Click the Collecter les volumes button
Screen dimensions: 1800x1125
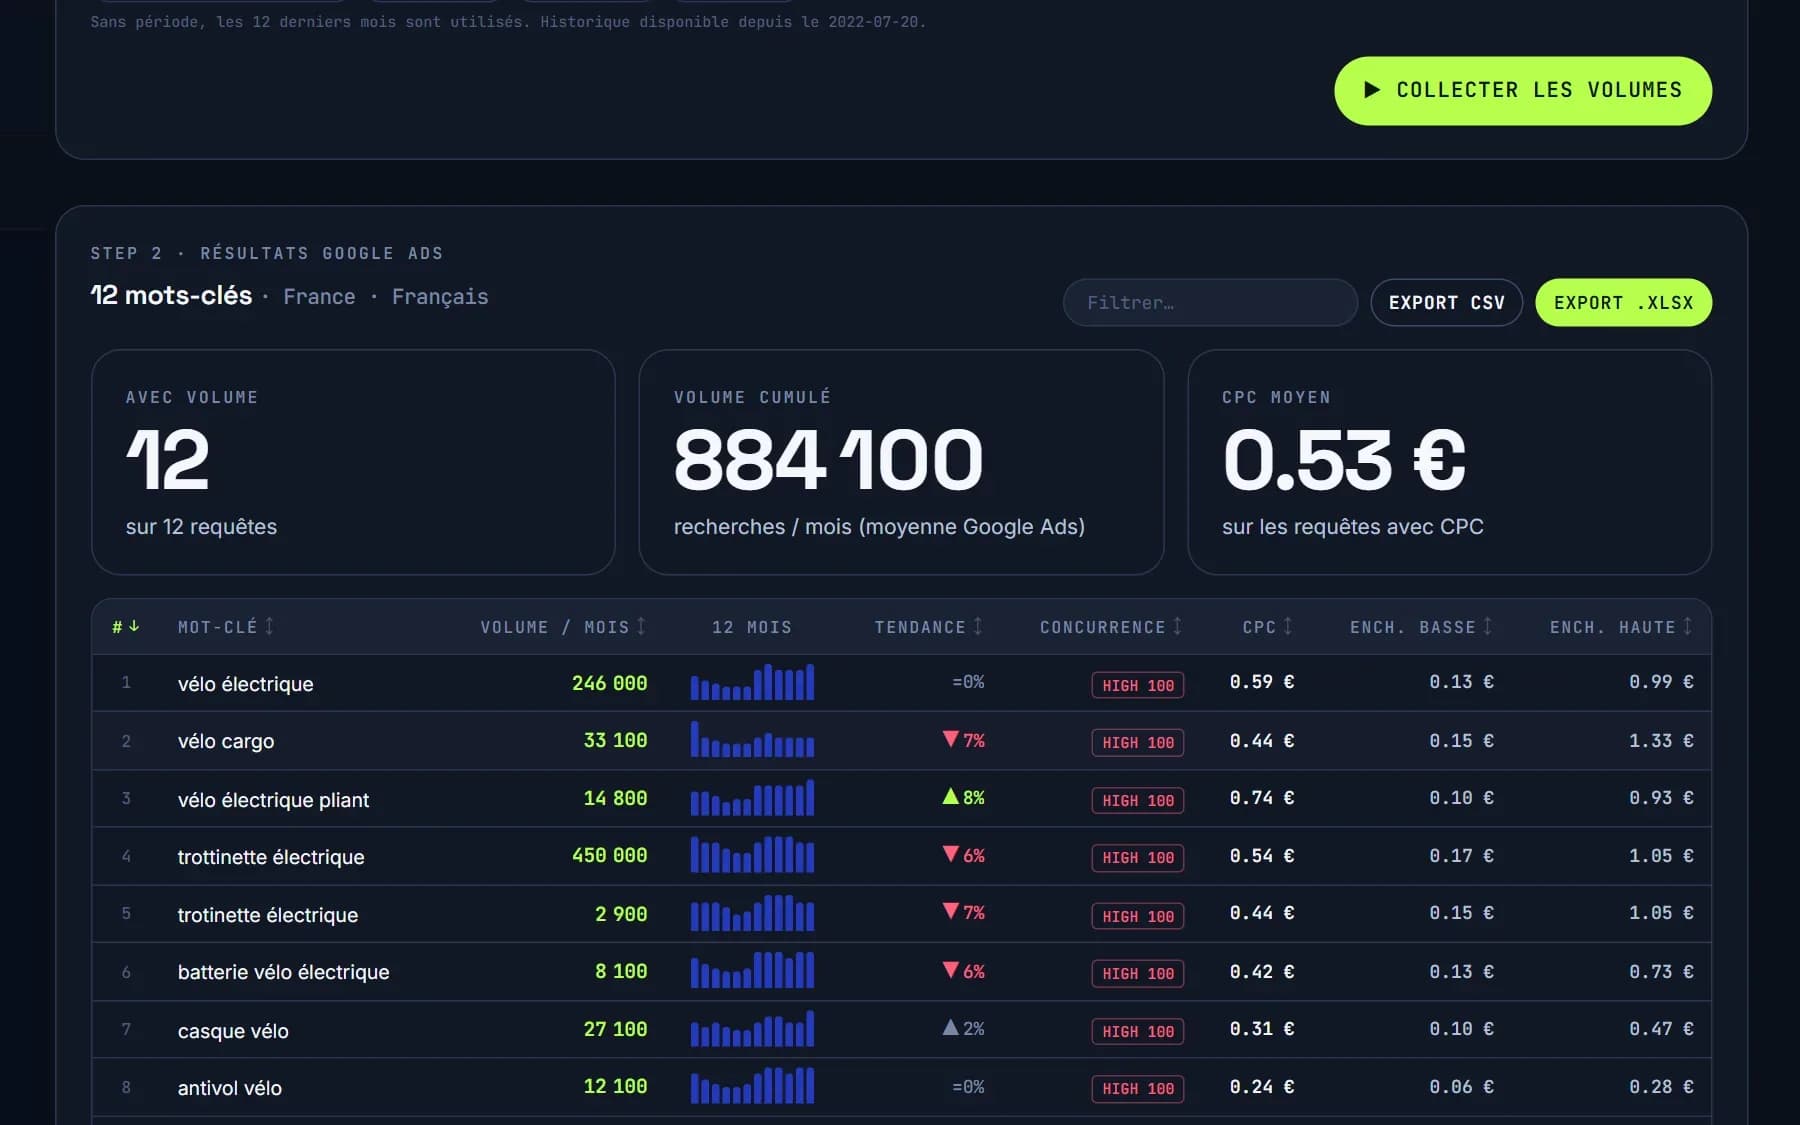coord(1522,90)
